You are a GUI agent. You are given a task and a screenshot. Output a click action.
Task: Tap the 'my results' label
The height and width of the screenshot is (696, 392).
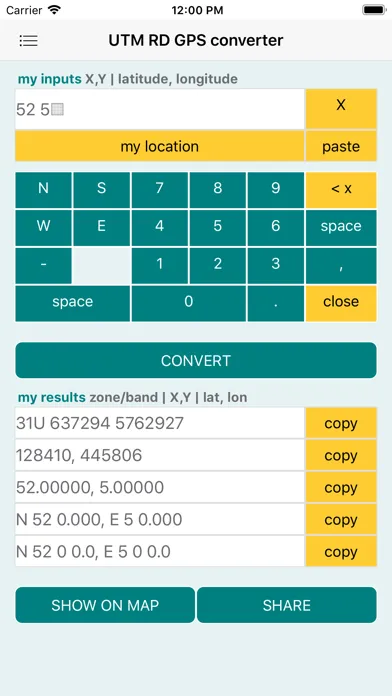tap(51, 397)
